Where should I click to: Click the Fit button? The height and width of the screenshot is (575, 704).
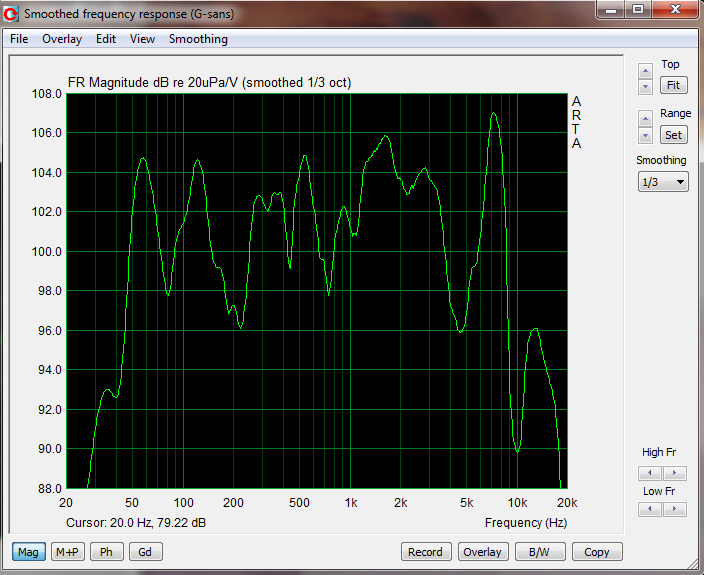(x=673, y=85)
